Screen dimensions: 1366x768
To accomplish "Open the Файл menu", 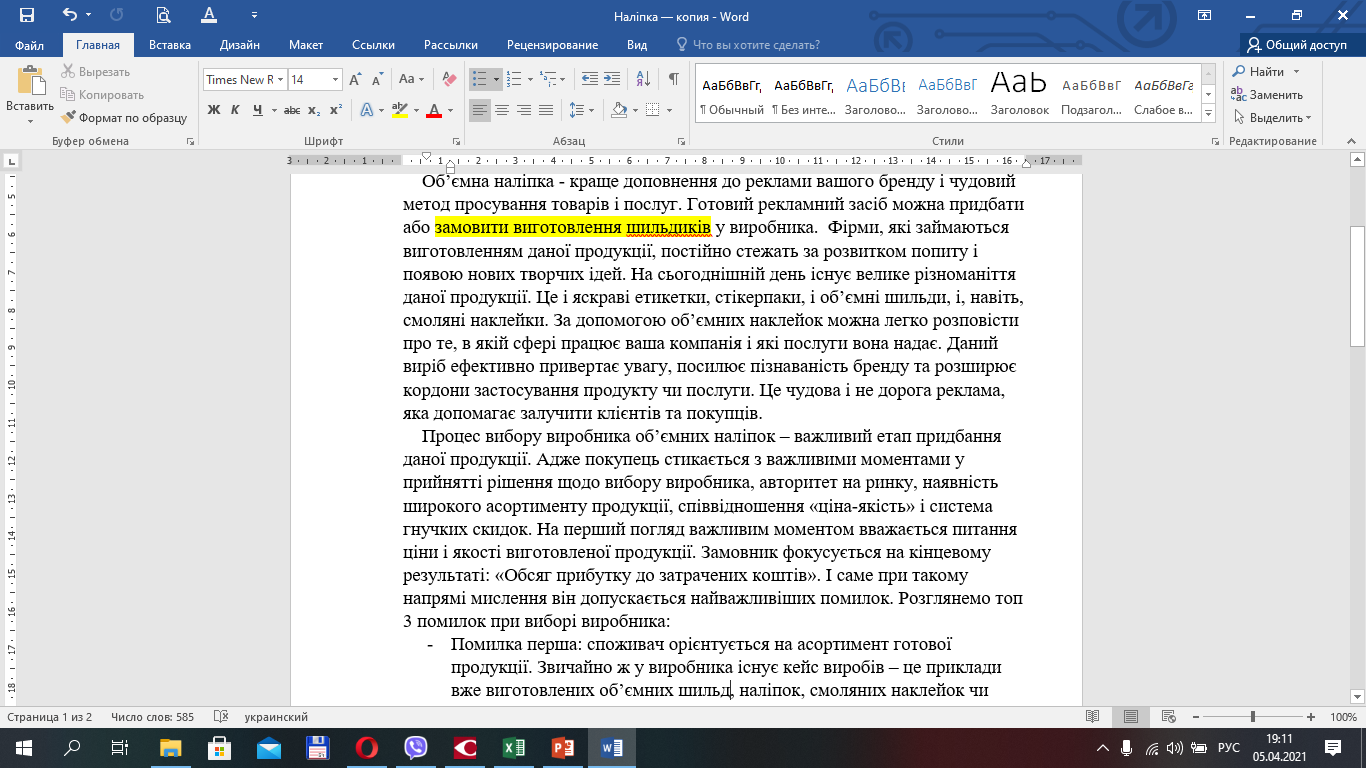I will point(30,45).
